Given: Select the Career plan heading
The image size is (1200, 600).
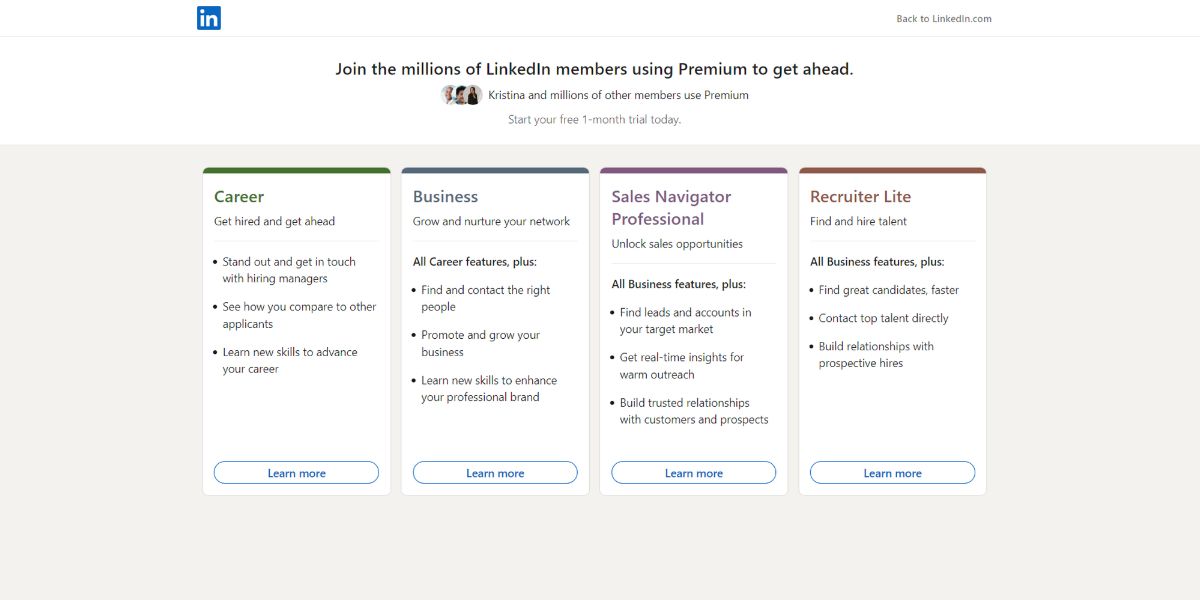Looking at the screenshot, I should pyautogui.click(x=239, y=197).
